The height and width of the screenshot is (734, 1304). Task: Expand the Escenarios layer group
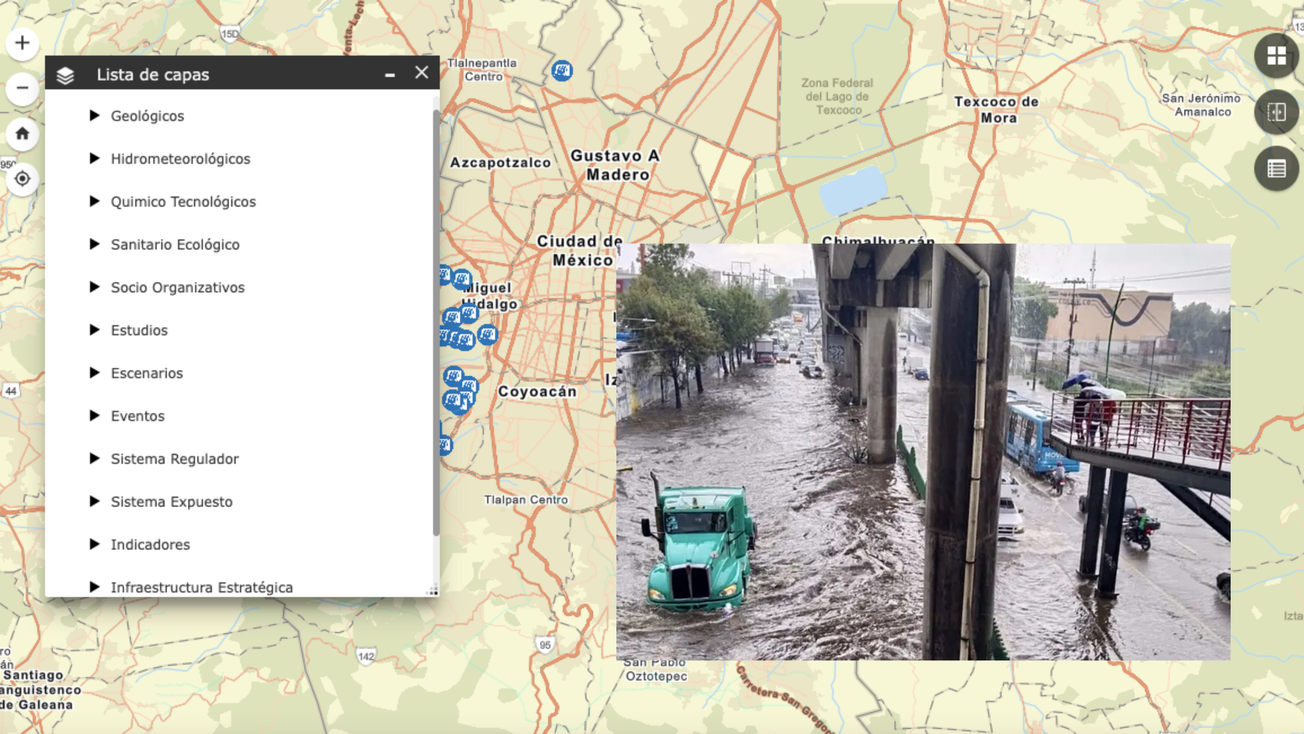tap(94, 373)
